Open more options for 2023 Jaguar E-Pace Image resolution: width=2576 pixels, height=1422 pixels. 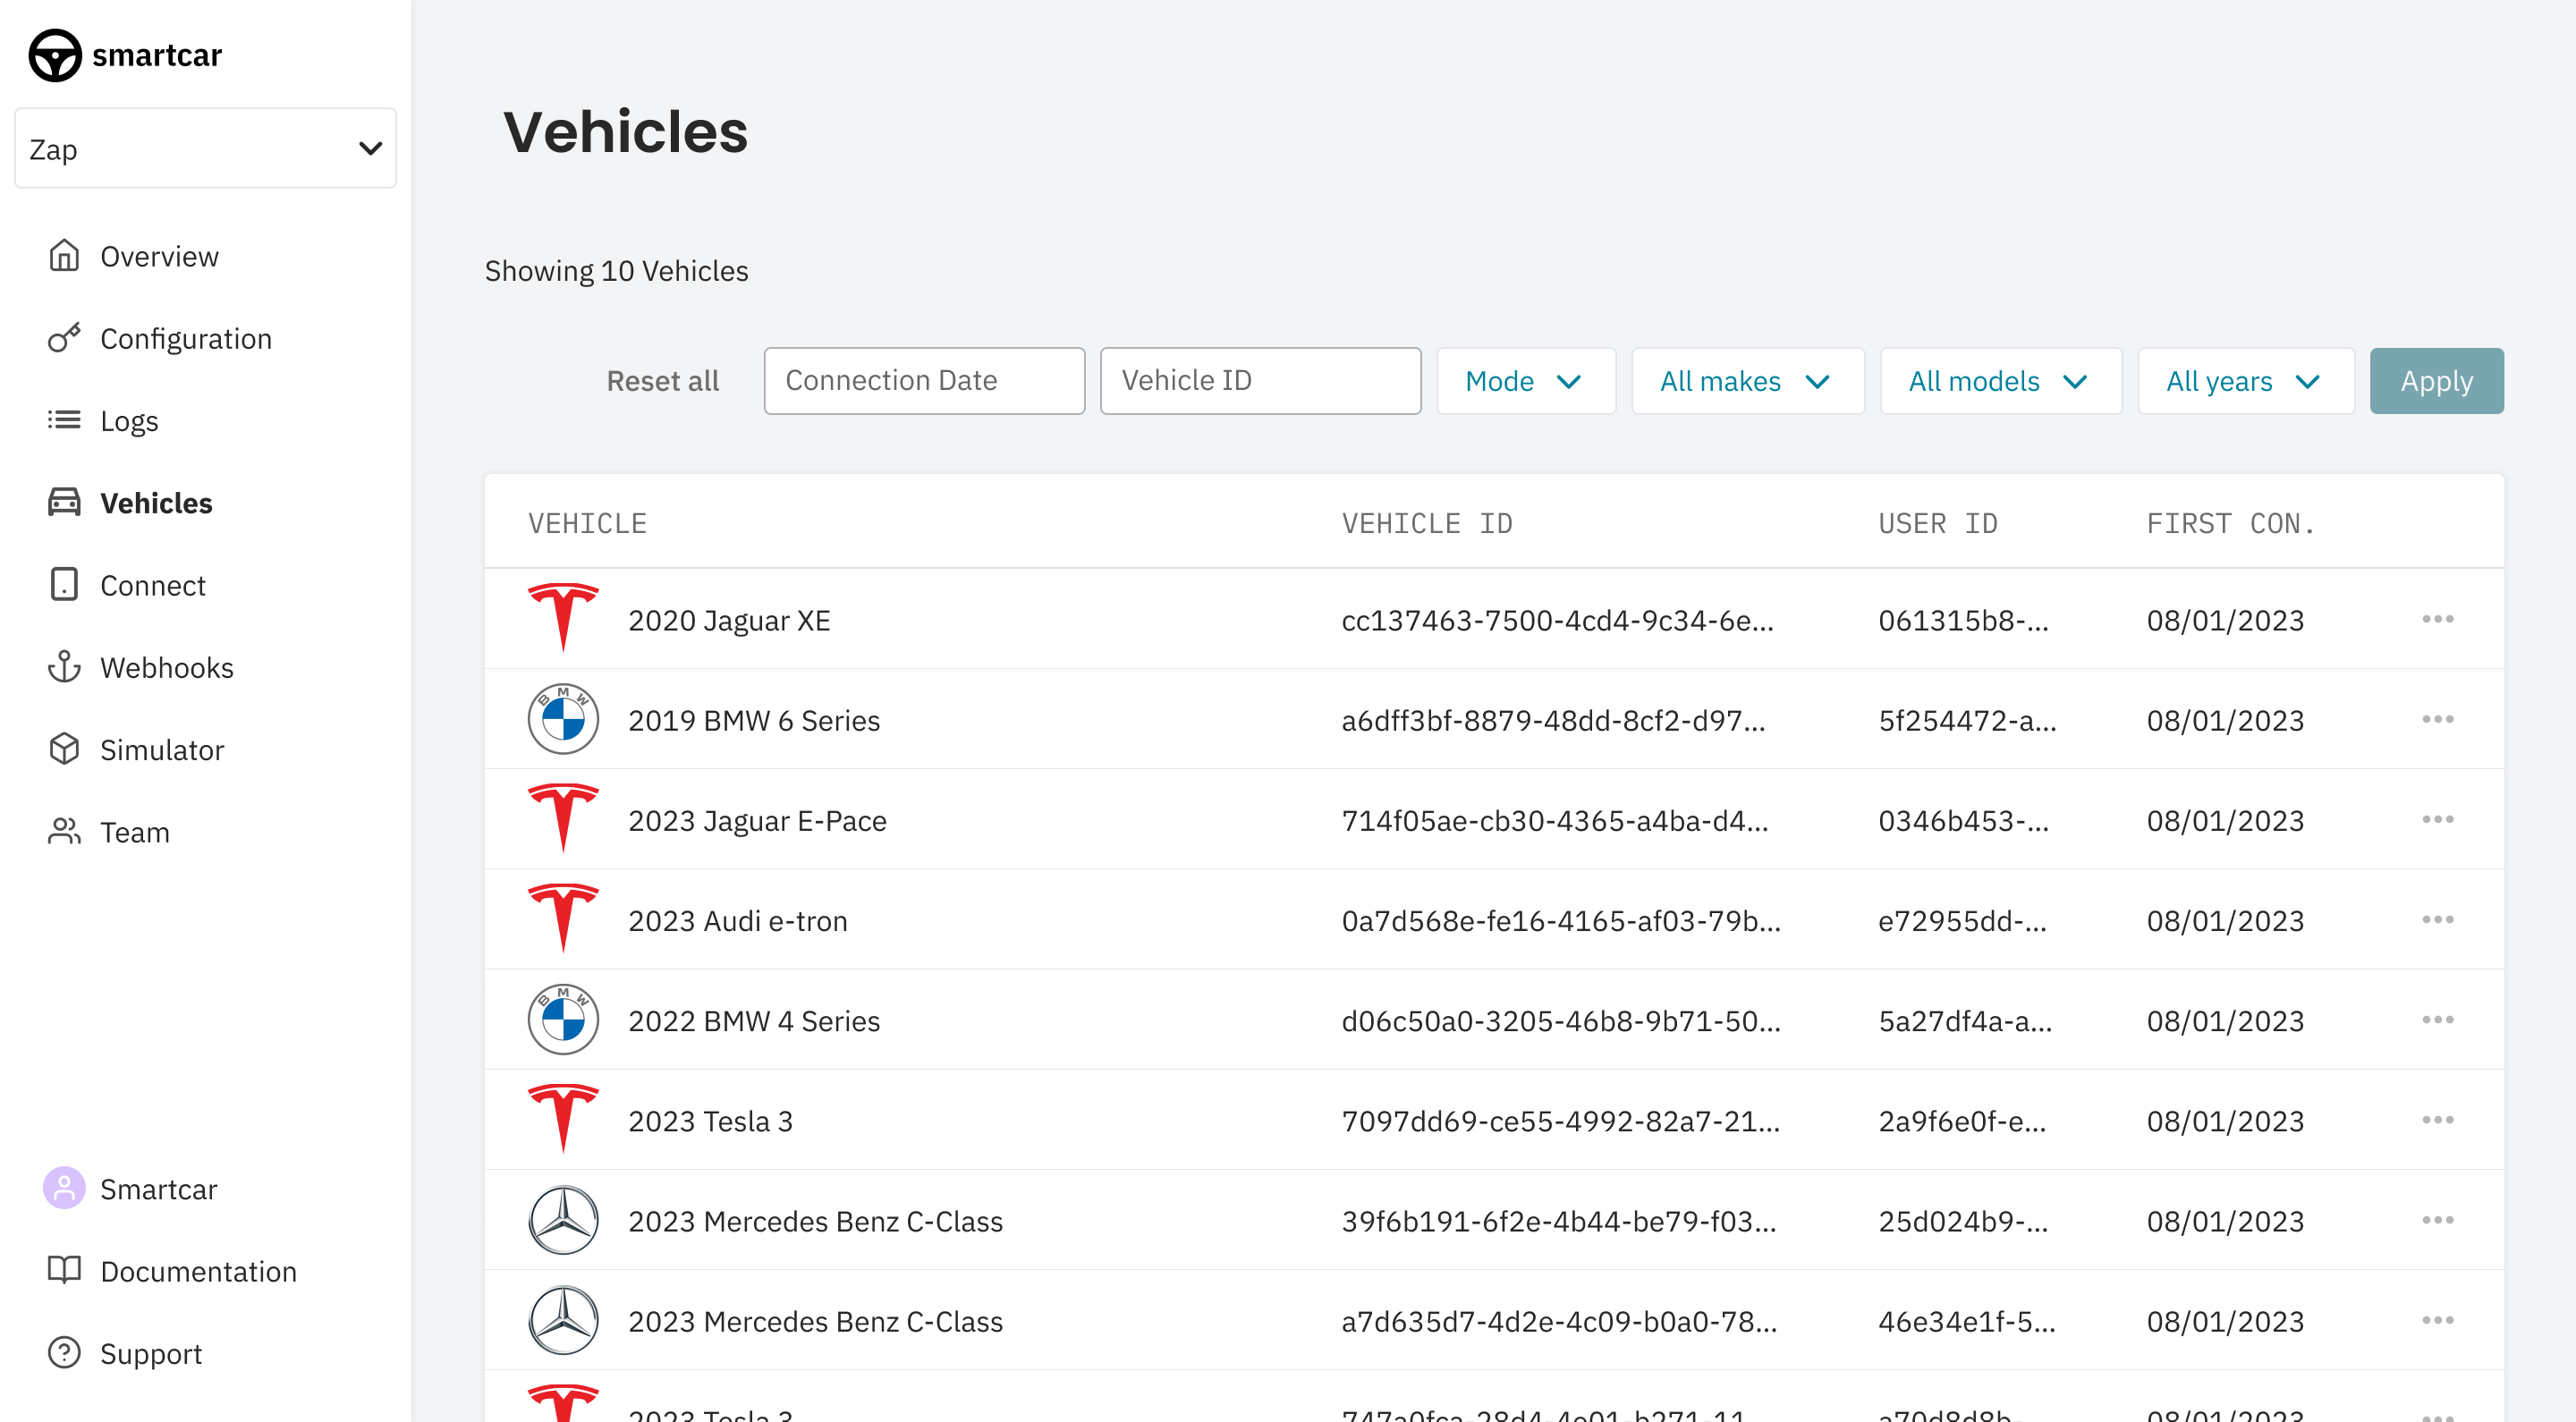[2438, 819]
